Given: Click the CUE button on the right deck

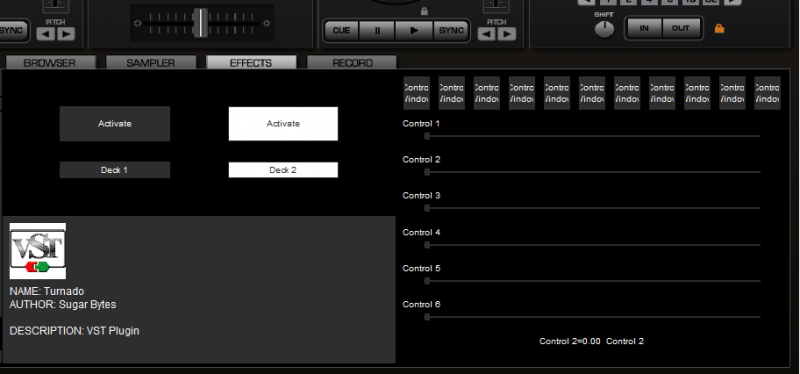Looking at the screenshot, I should point(341,31).
